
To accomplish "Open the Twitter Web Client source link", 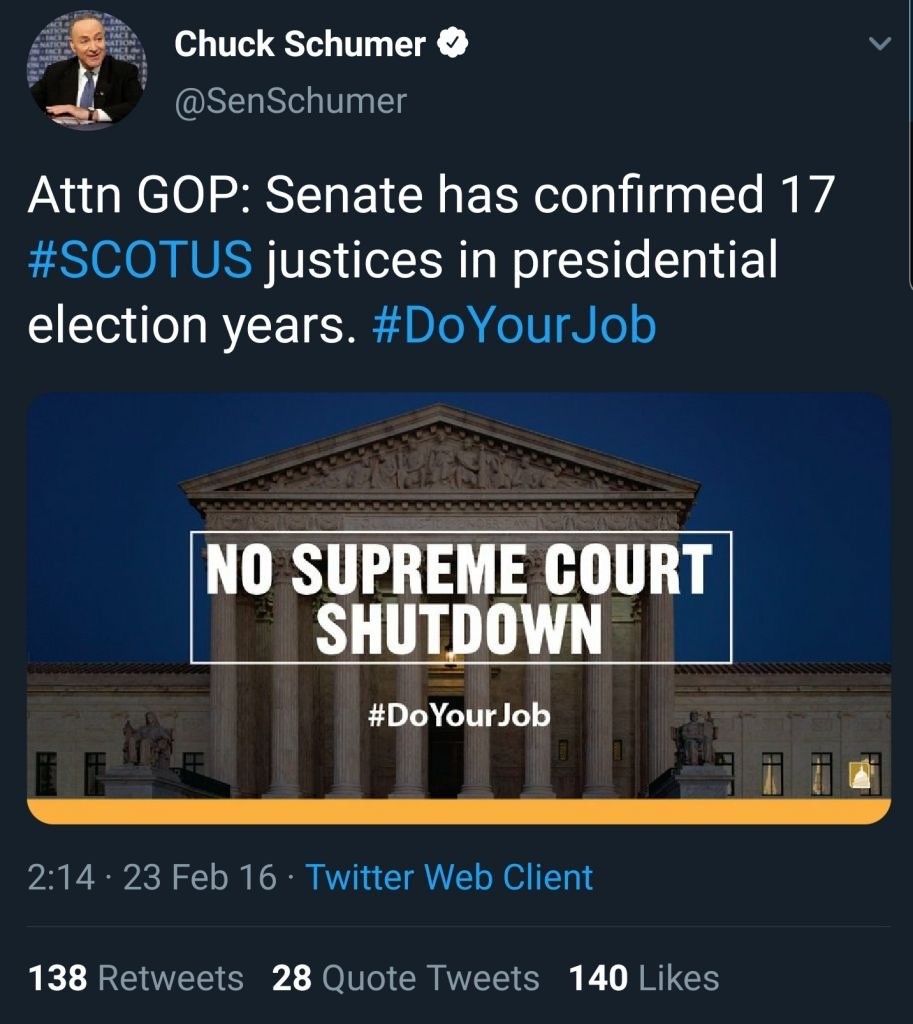I will [x=449, y=877].
